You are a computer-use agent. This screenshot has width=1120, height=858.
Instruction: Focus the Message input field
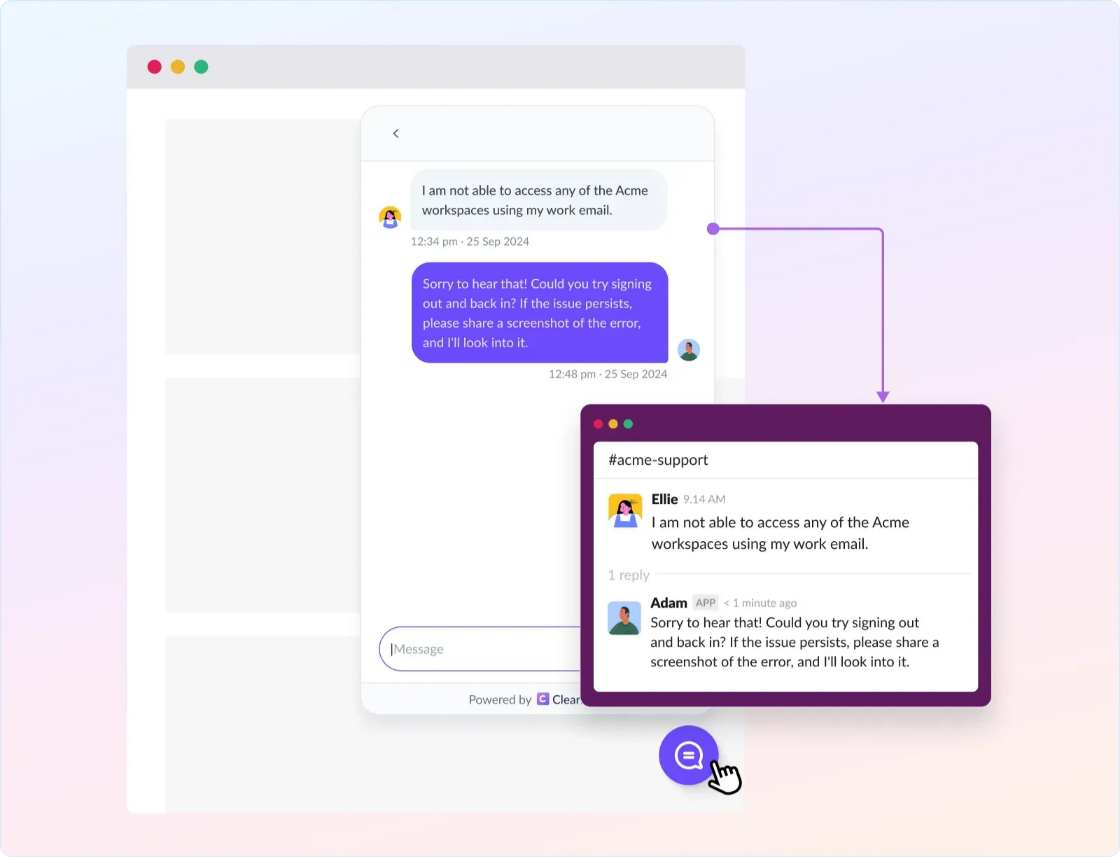(x=480, y=649)
